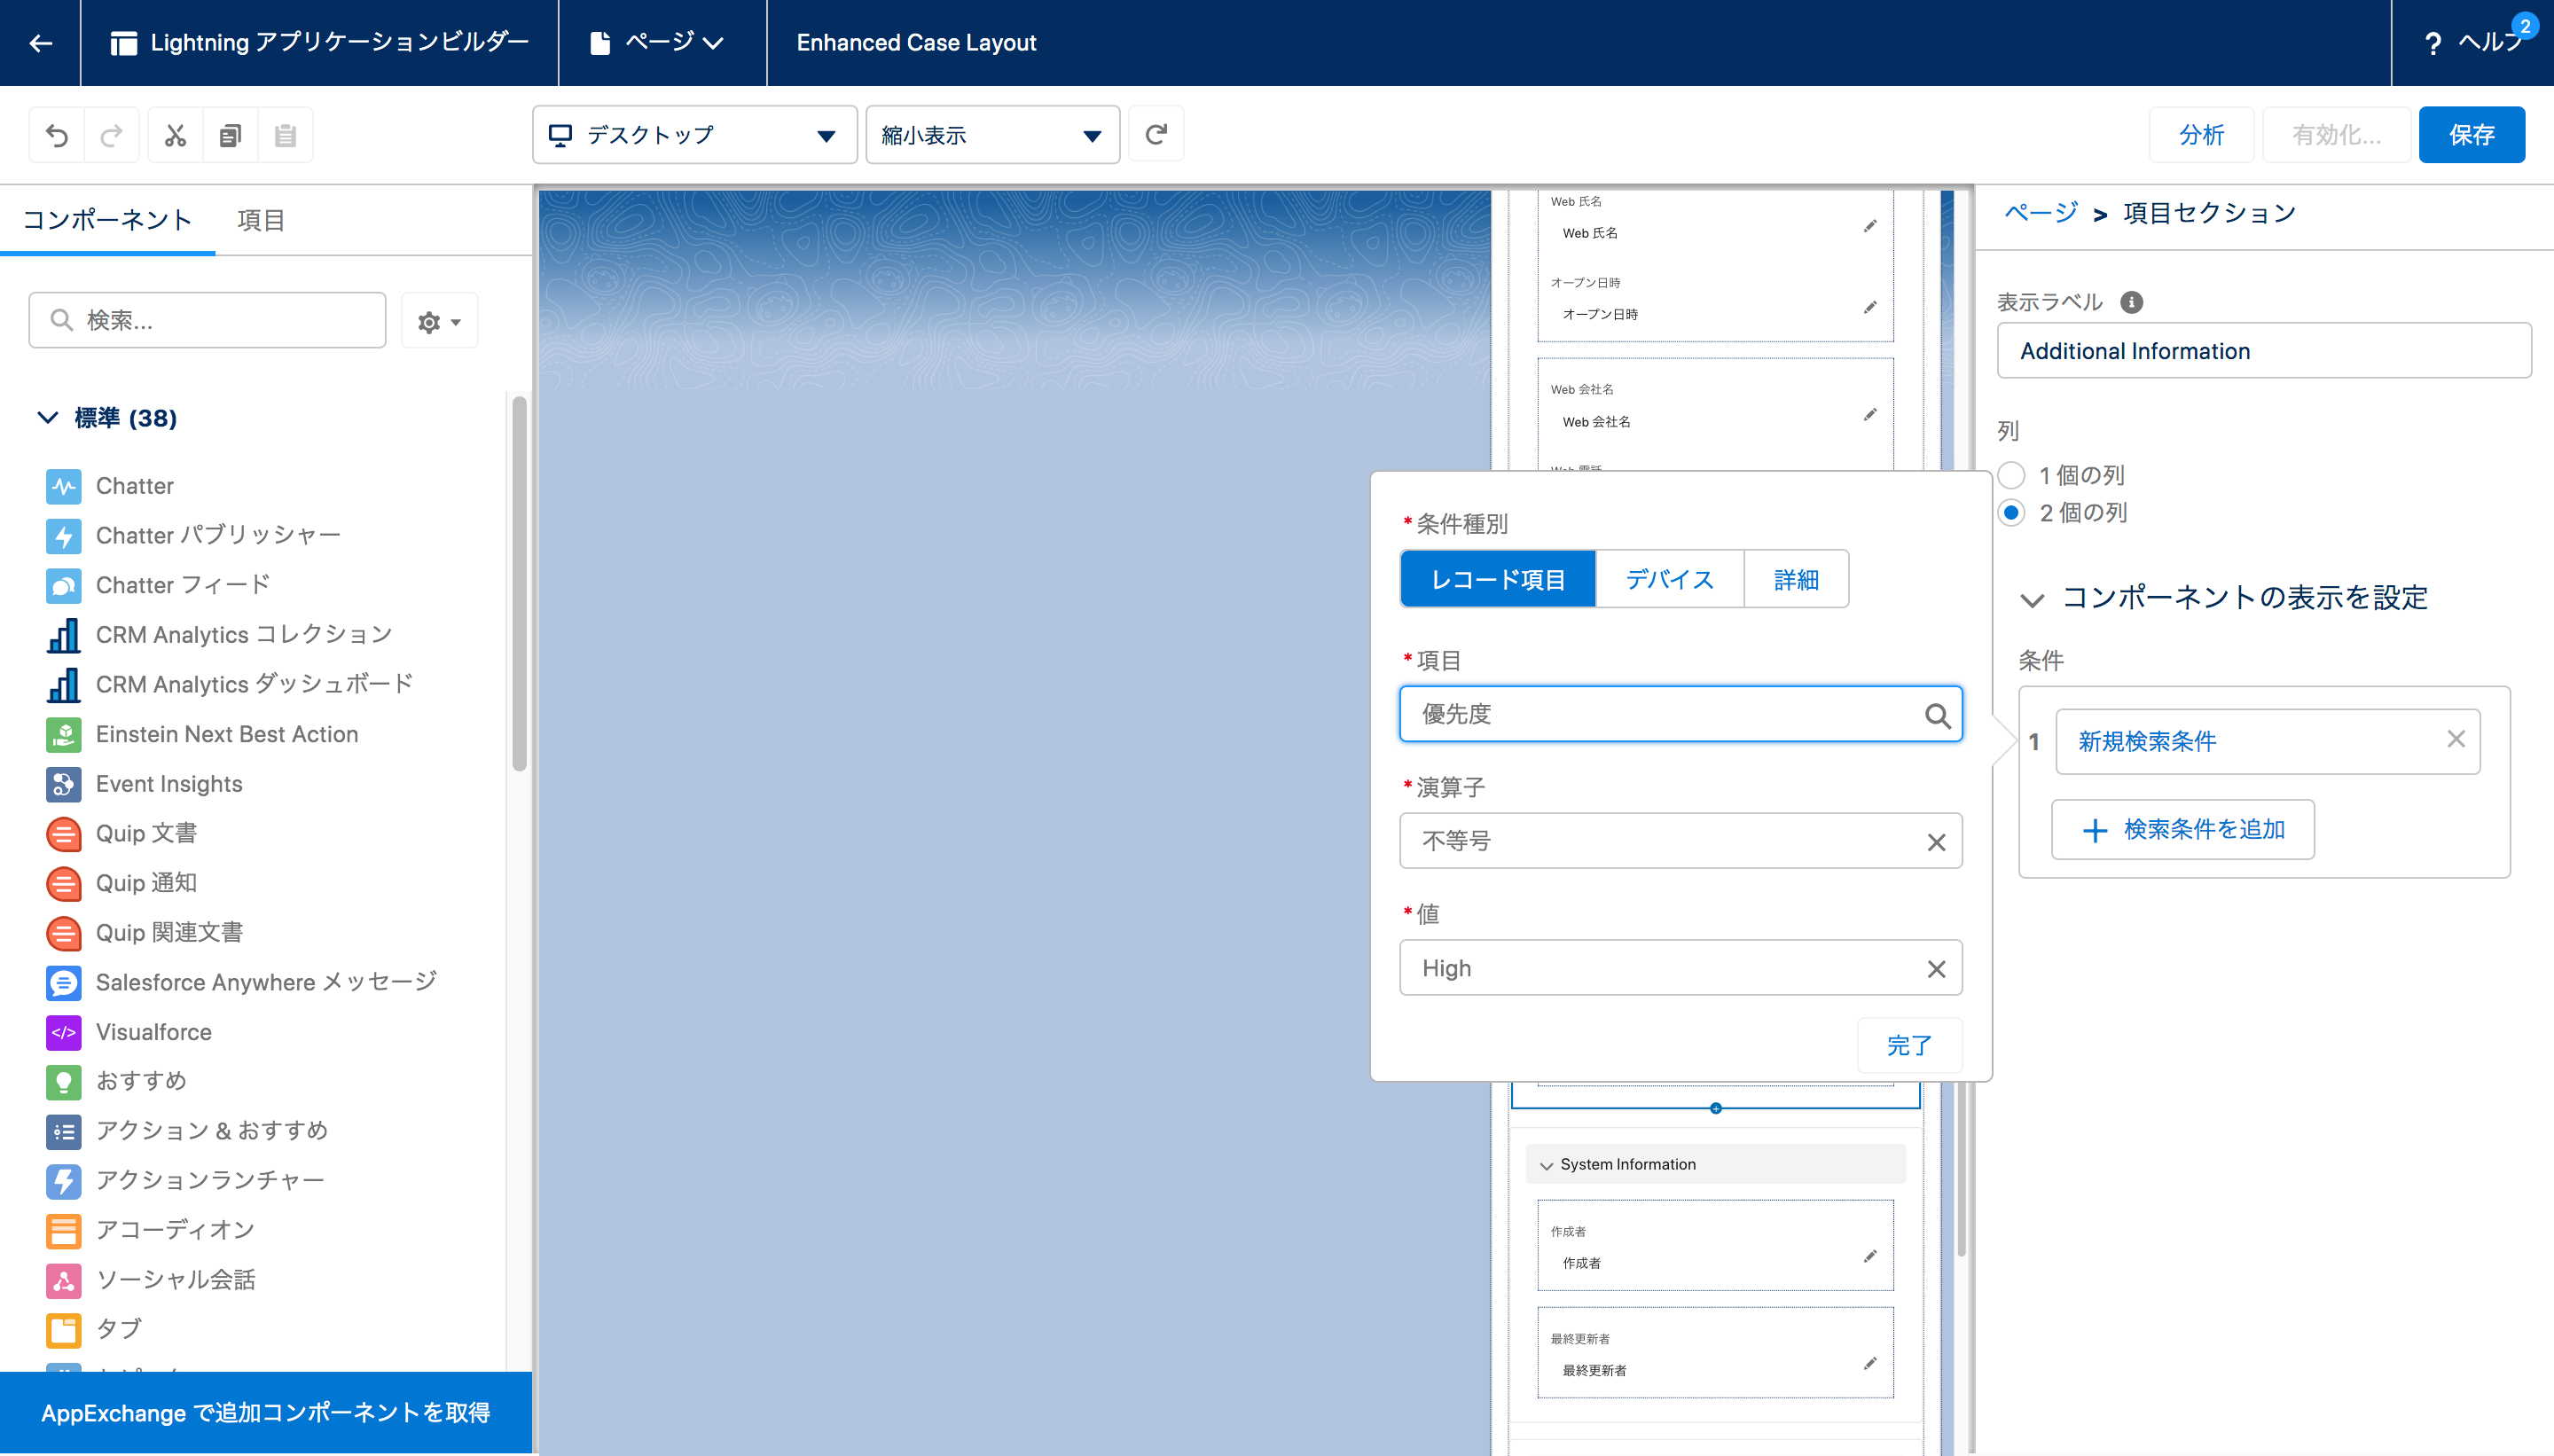Click info icon beside 表示ラベル
The height and width of the screenshot is (1456, 2554).
tap(2131, 302)
